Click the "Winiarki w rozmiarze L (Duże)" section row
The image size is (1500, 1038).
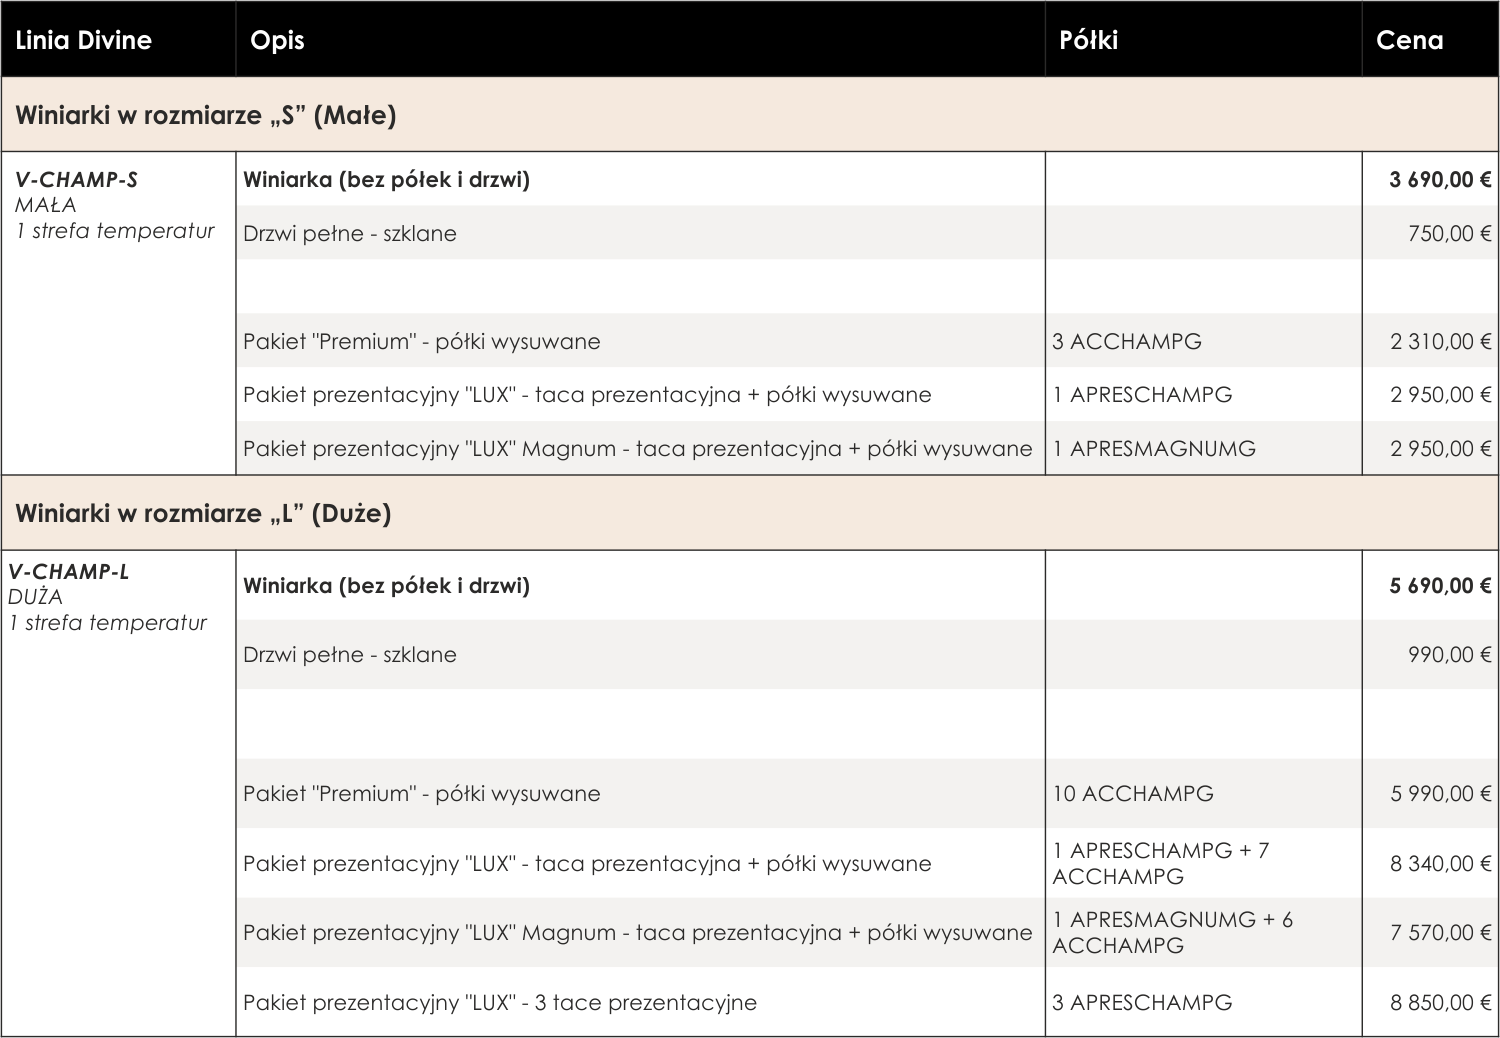[x=203, y=513]
